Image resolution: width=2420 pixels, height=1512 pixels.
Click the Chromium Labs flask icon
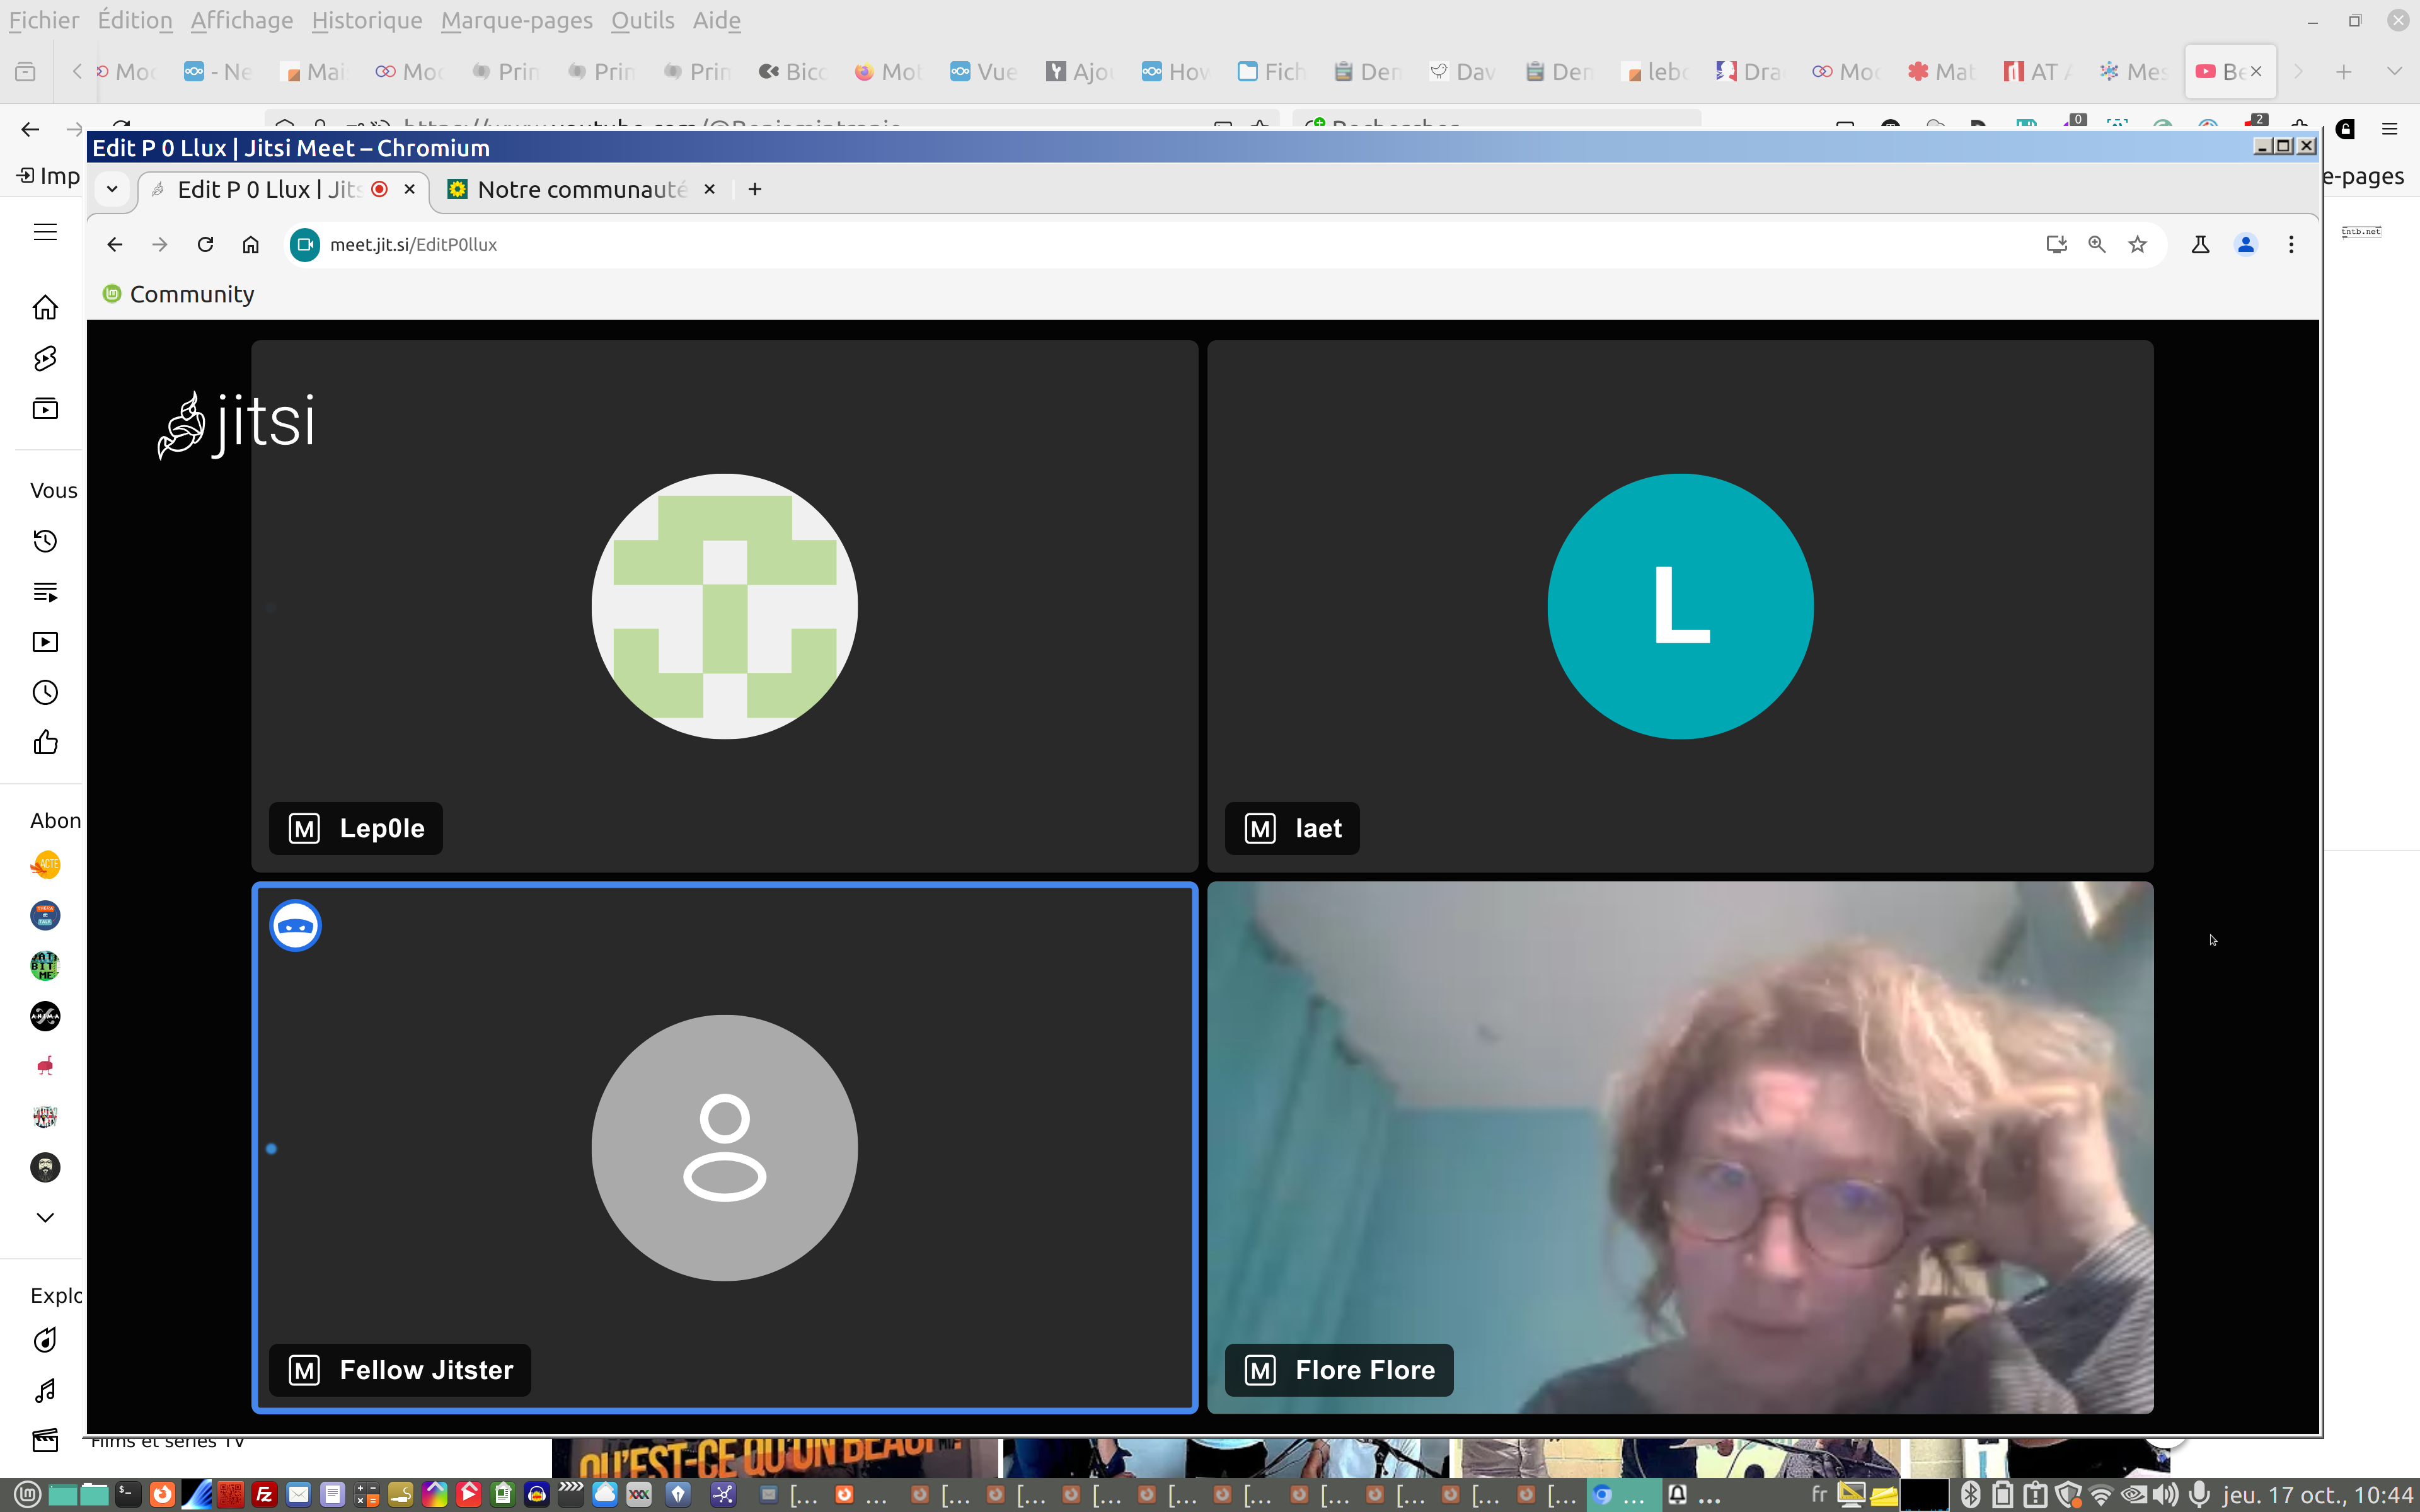2200,245
